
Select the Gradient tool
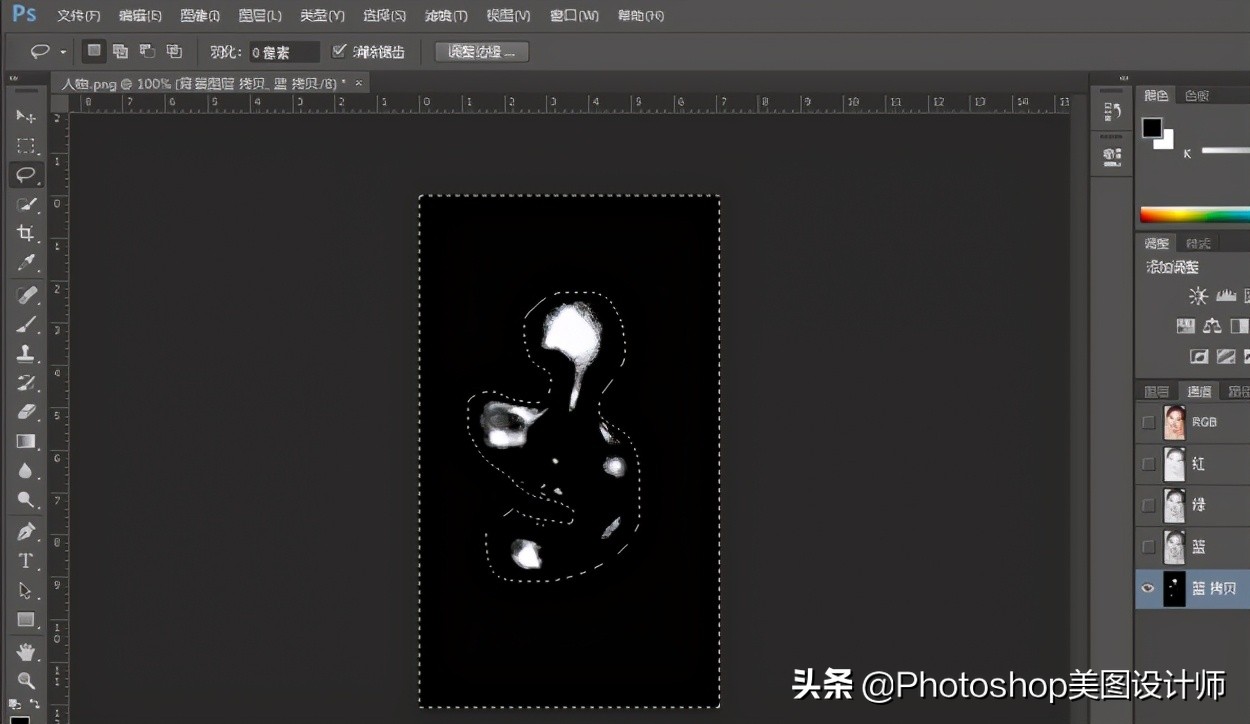pyautogui.click(x=26, y=441)
